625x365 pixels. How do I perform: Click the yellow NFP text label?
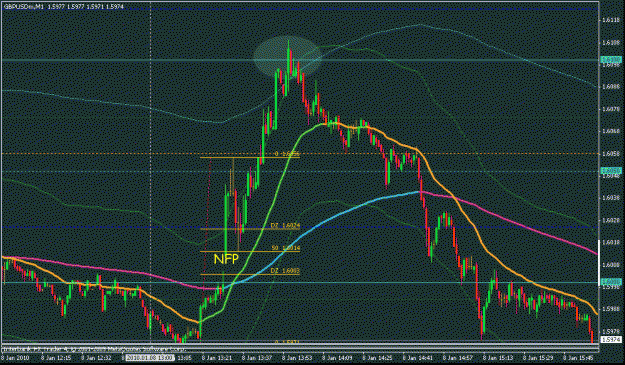point(226,259)
